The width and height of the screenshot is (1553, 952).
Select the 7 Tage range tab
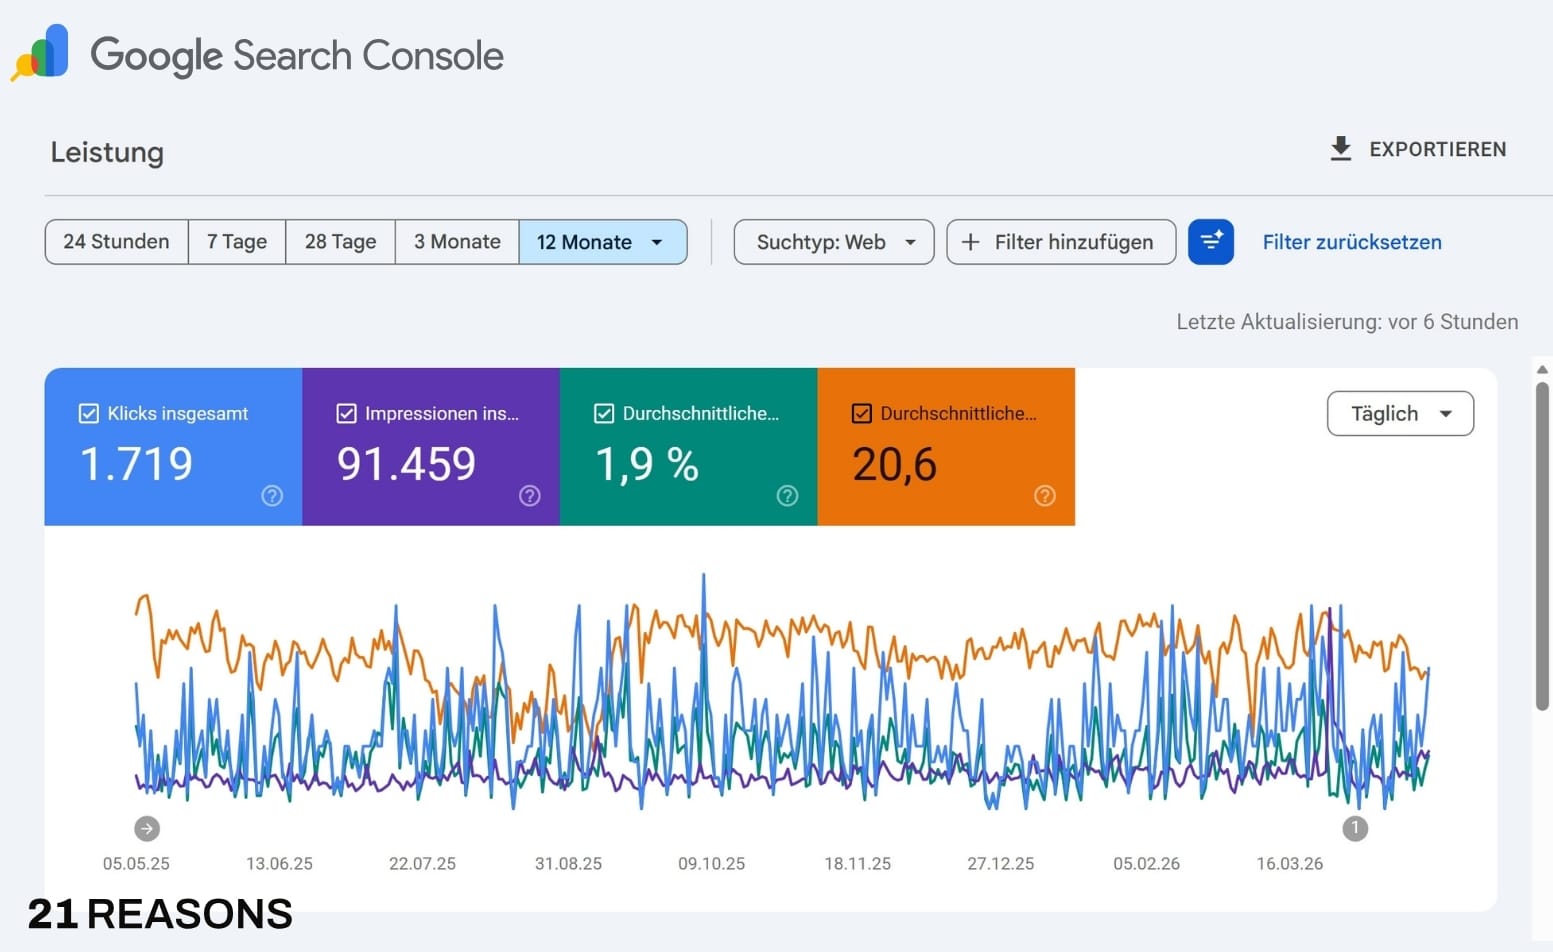tap(237, 242)
